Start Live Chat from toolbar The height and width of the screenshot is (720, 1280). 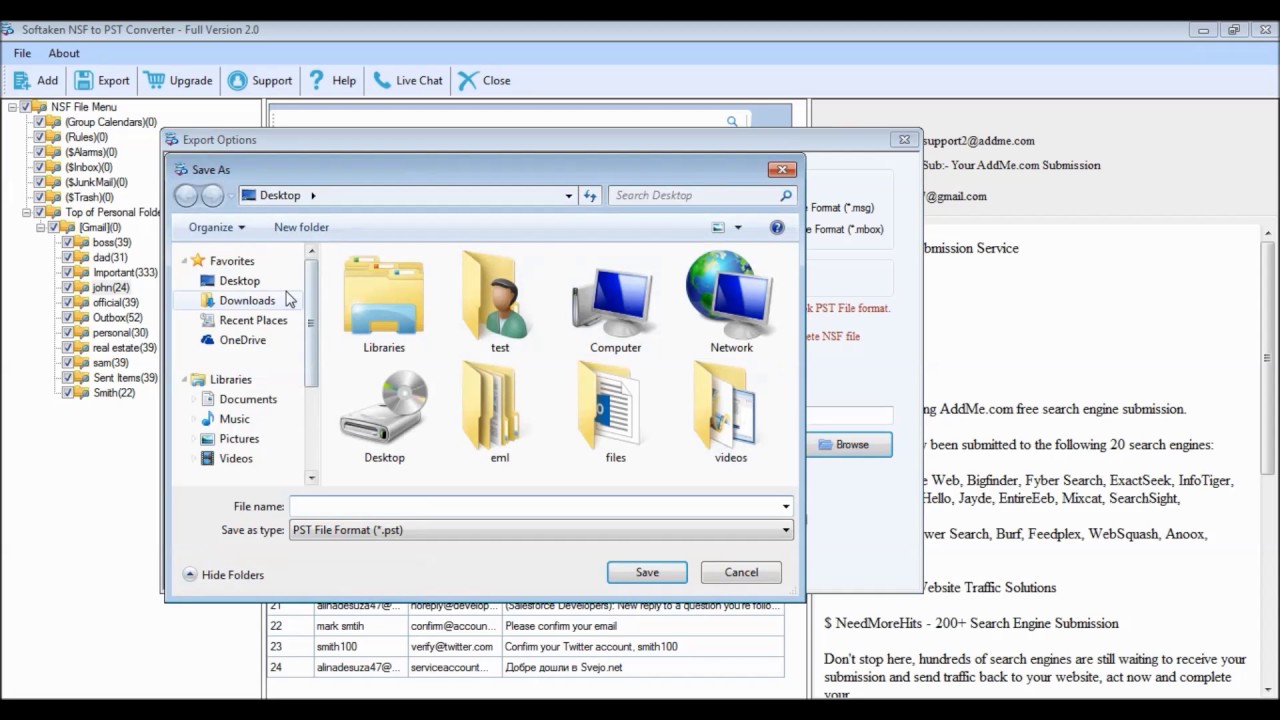[407, 80]
